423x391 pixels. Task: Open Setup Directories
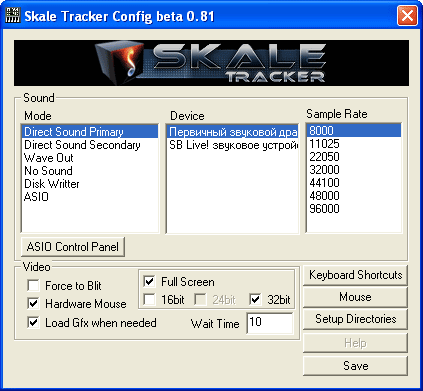pos(355,319)
